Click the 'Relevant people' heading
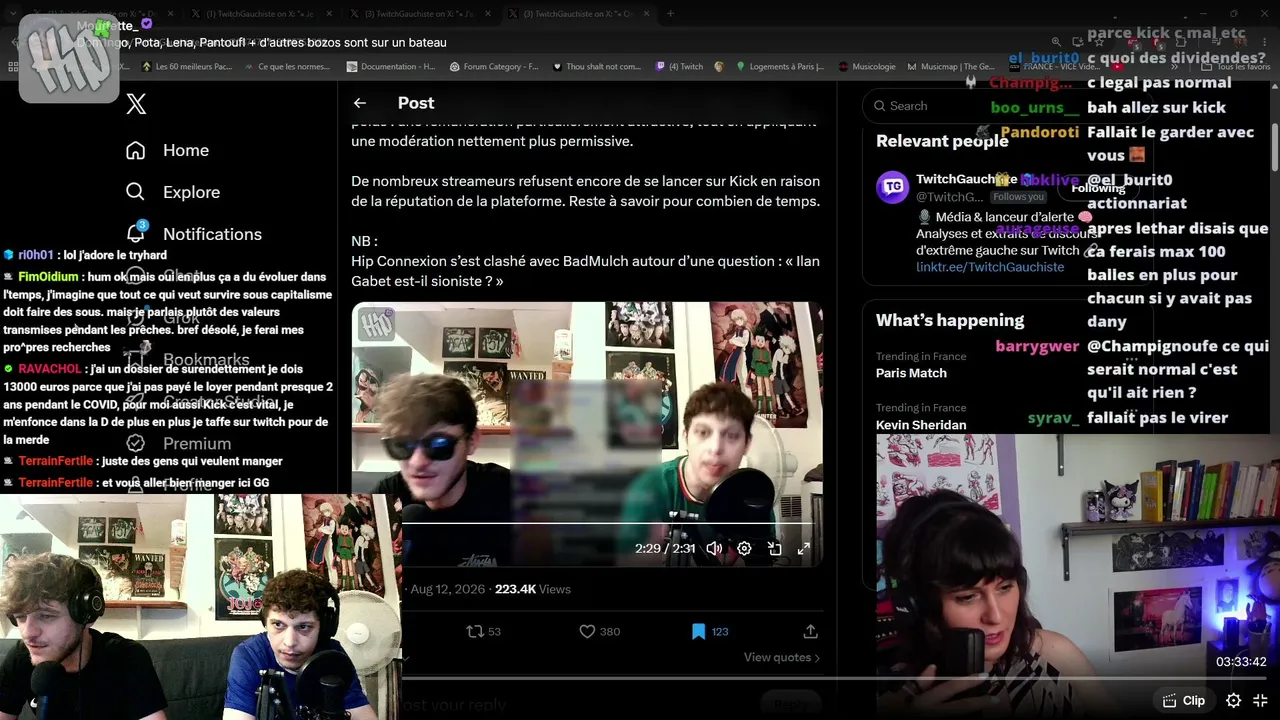The image size is (1280, 720). point(942,141)
